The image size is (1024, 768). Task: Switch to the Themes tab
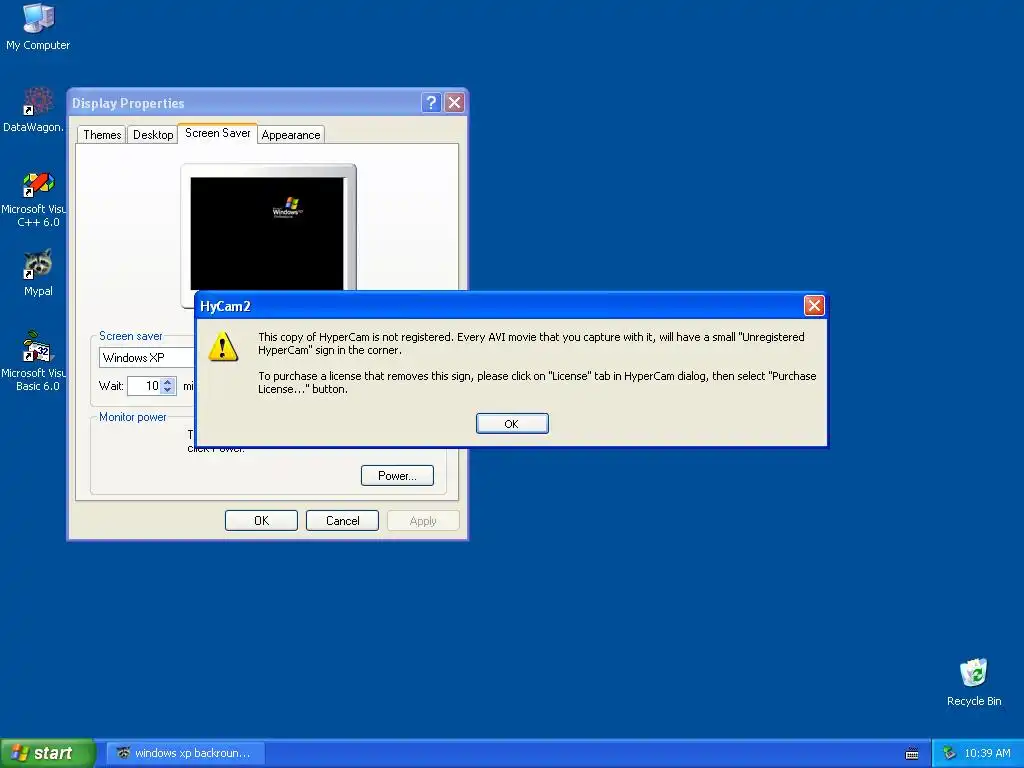click(102, 135)
